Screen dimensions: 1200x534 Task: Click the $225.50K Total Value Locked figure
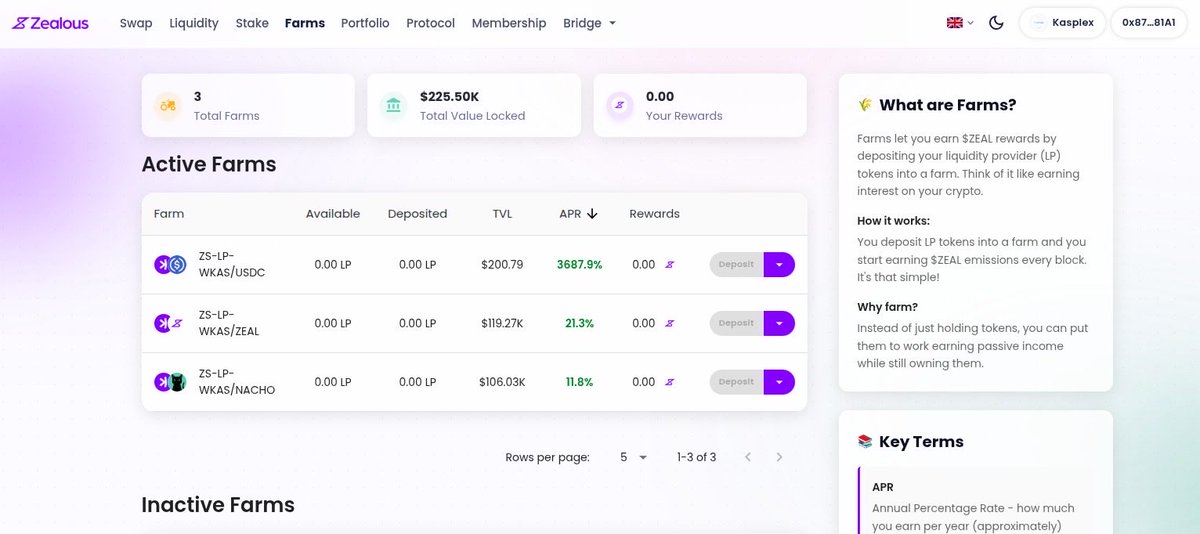tap(449, 97)
